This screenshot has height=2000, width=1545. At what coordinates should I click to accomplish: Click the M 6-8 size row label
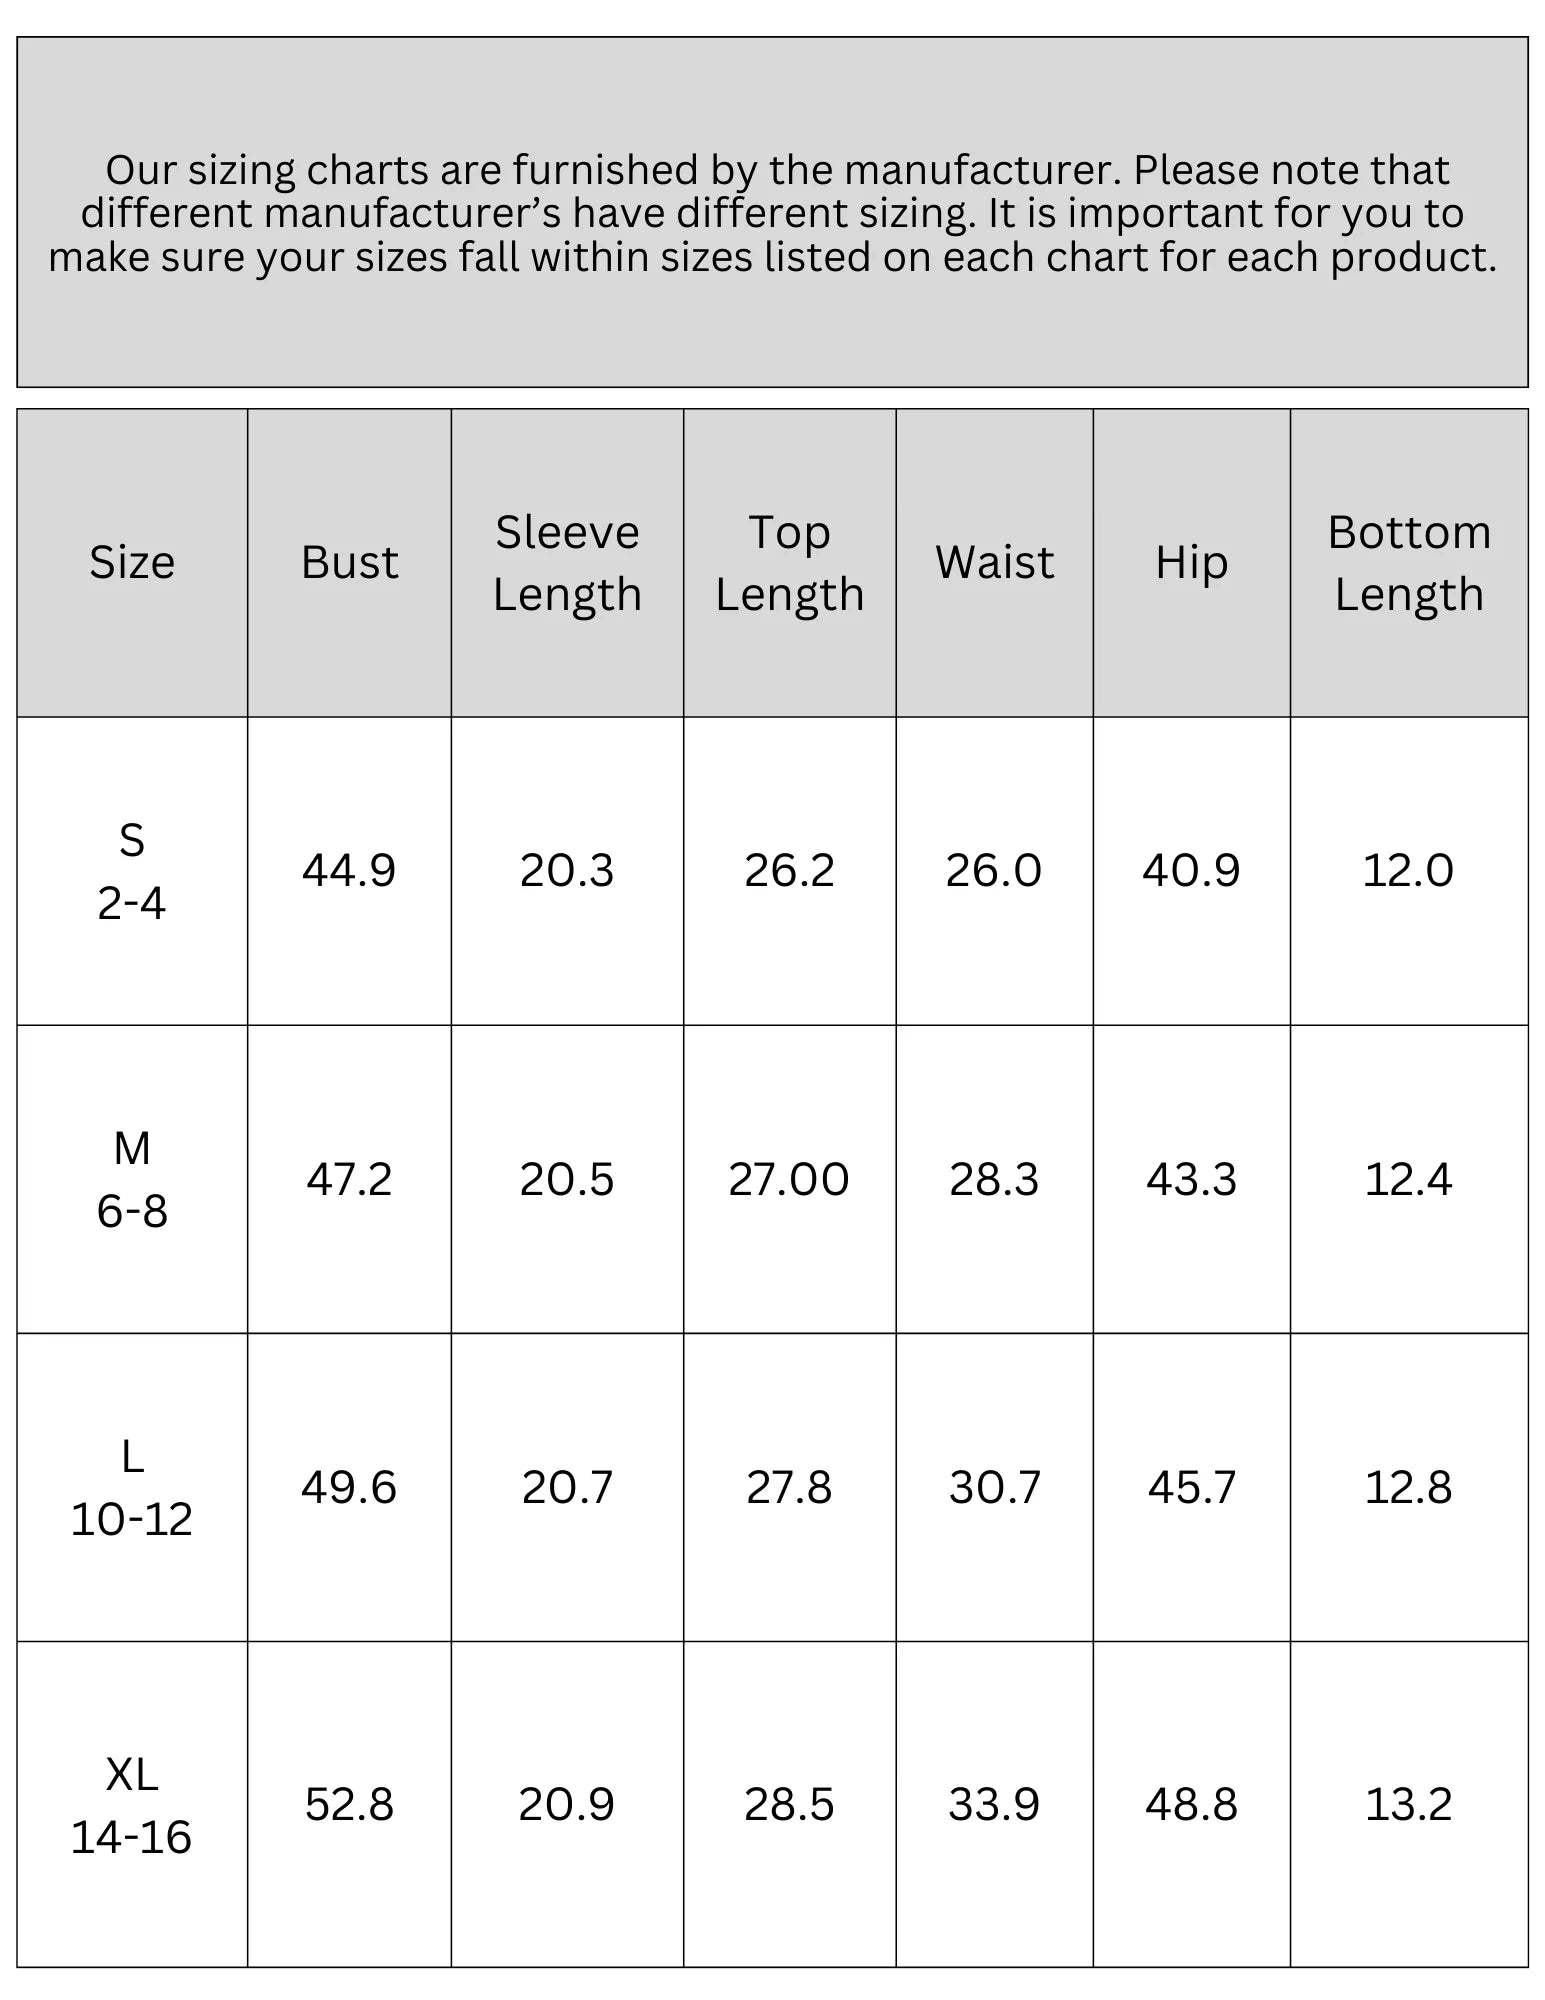click(132, 1179)
